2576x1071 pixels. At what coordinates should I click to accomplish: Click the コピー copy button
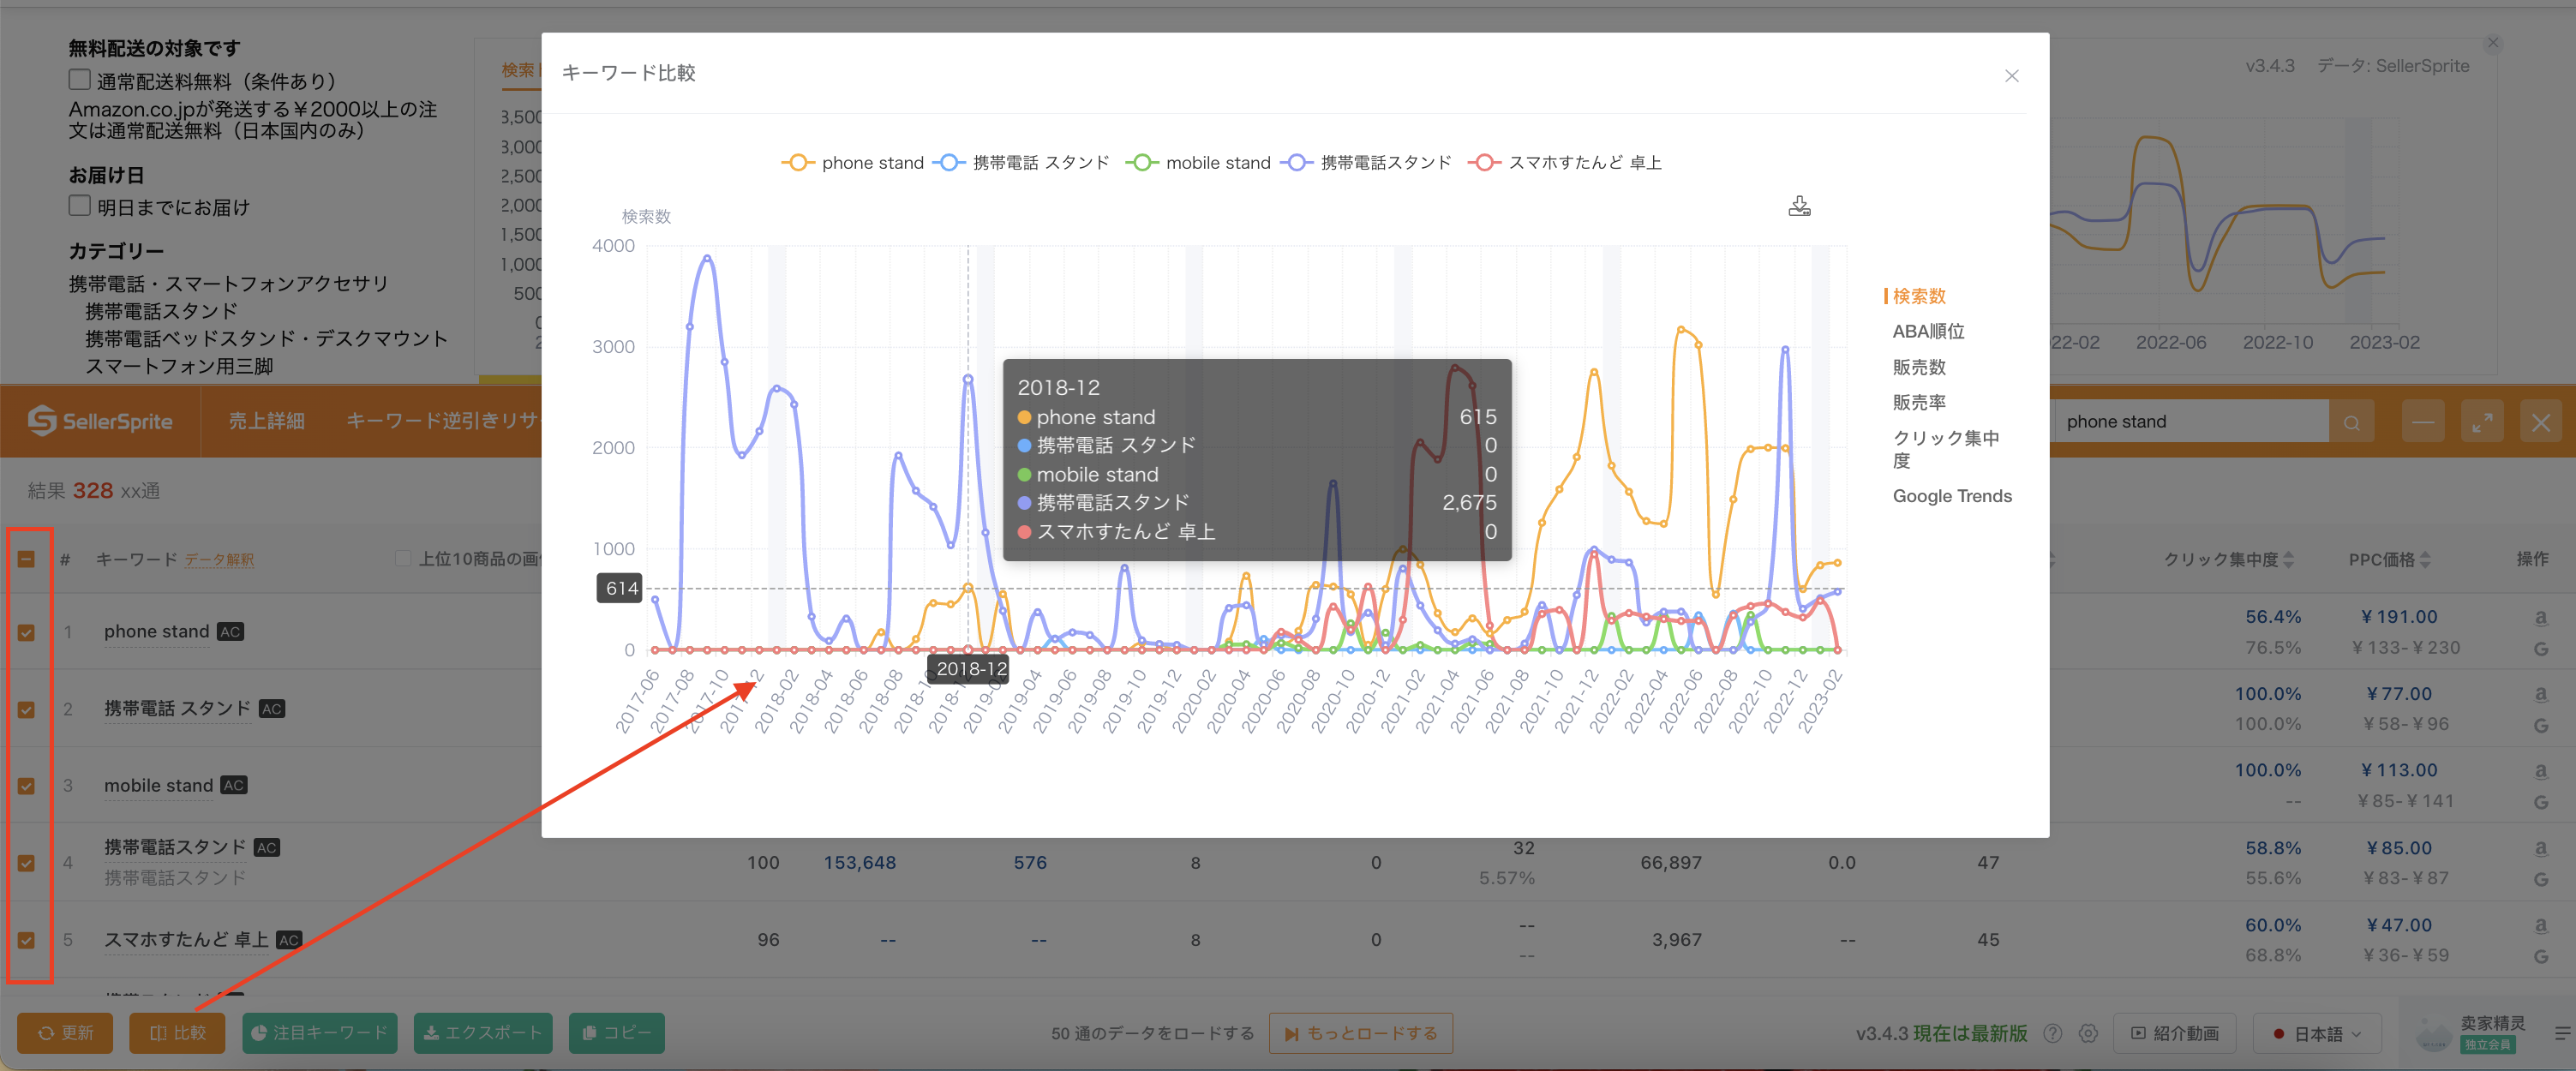click(617, 1033)
